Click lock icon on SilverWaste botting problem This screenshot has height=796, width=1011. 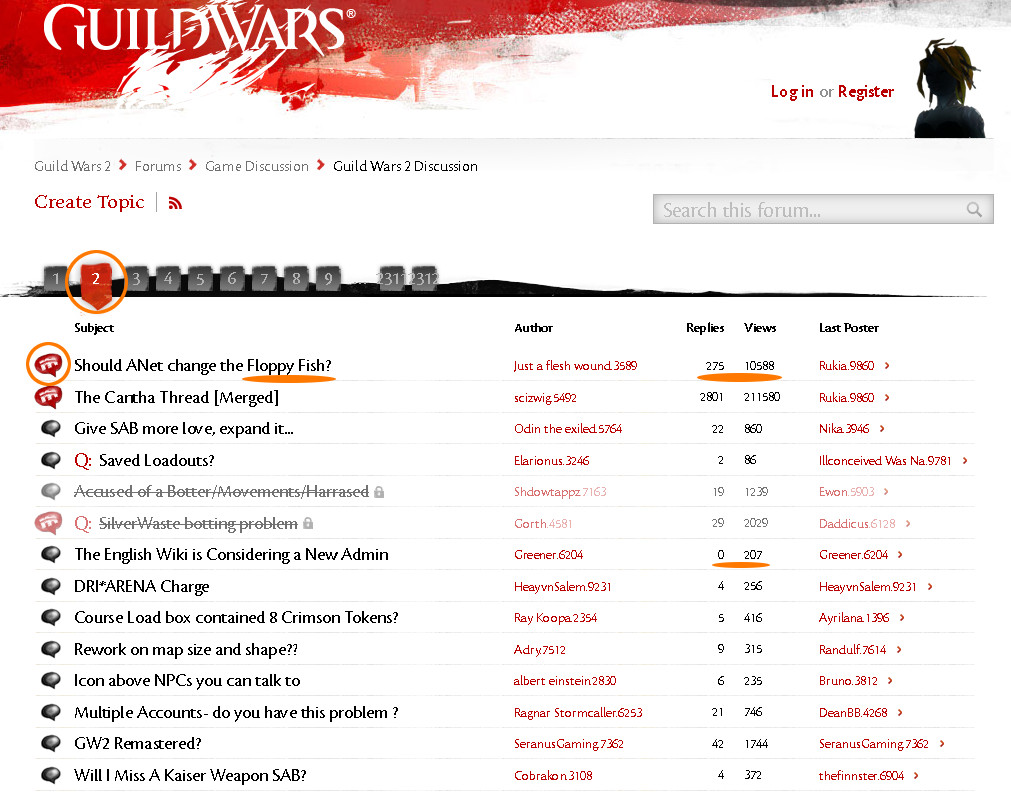click(308, 523)
